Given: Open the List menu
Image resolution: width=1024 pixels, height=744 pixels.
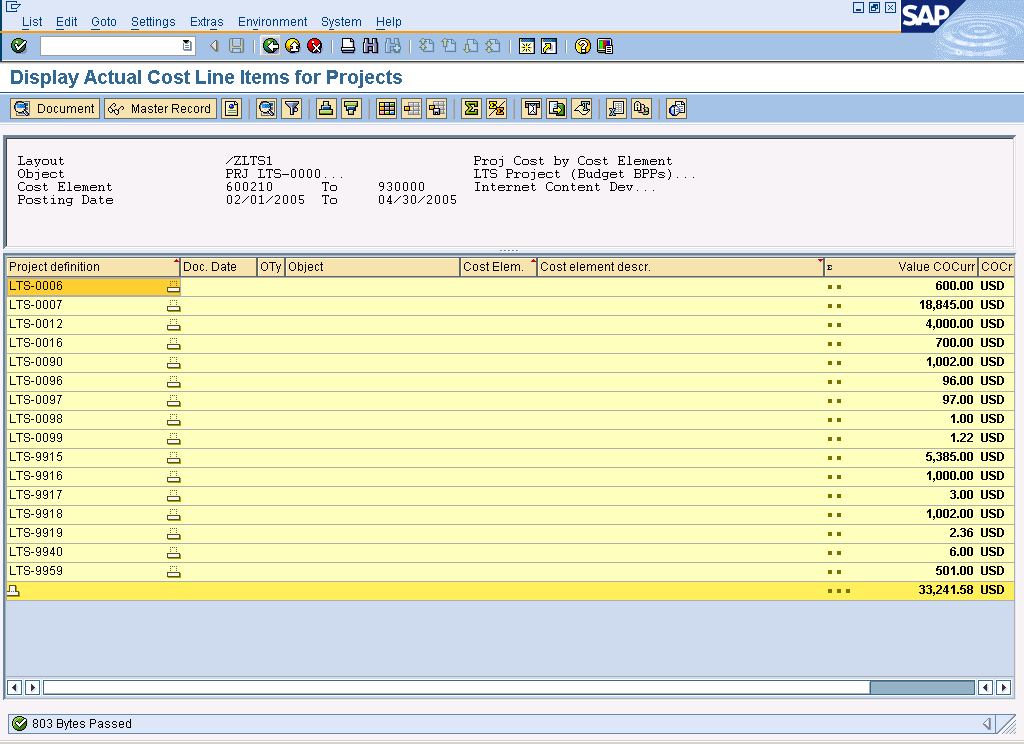Looking at the screenshot, I should tap(32, 22).
